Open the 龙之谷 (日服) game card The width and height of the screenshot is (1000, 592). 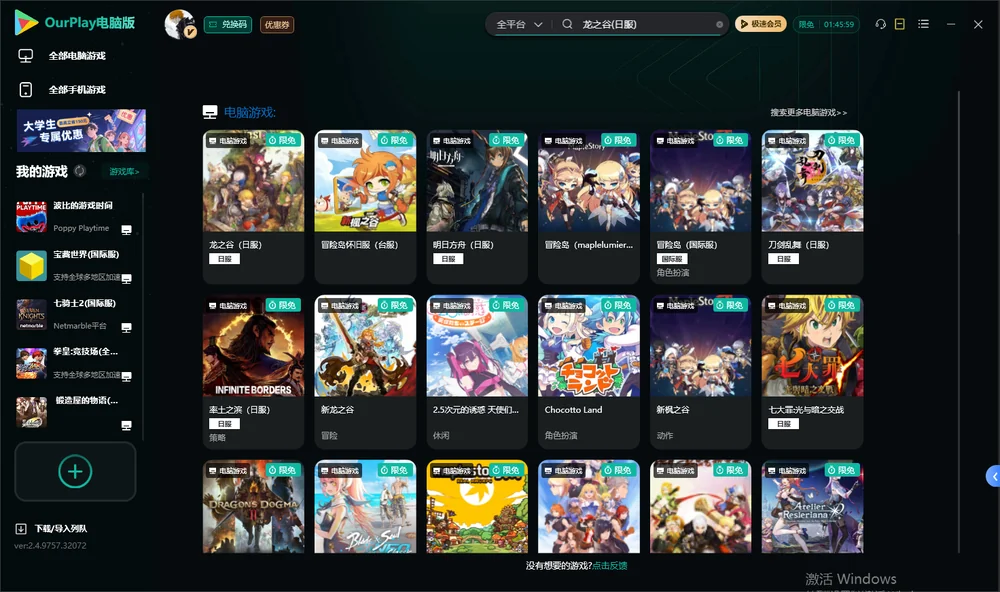254,207
